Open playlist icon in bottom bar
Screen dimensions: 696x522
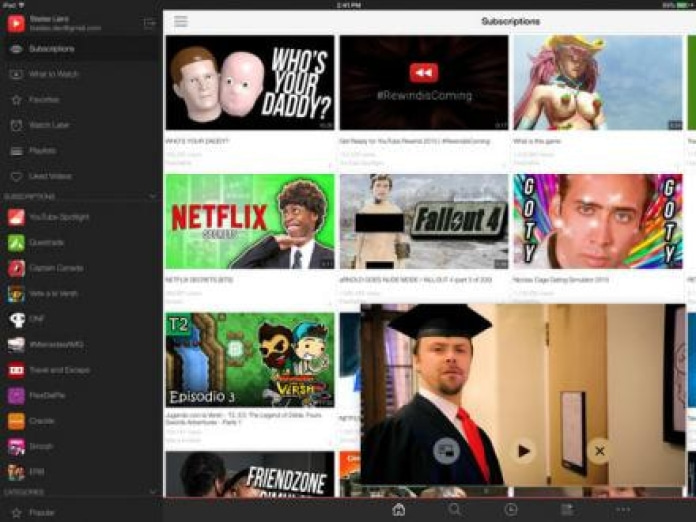coord(567,510)
